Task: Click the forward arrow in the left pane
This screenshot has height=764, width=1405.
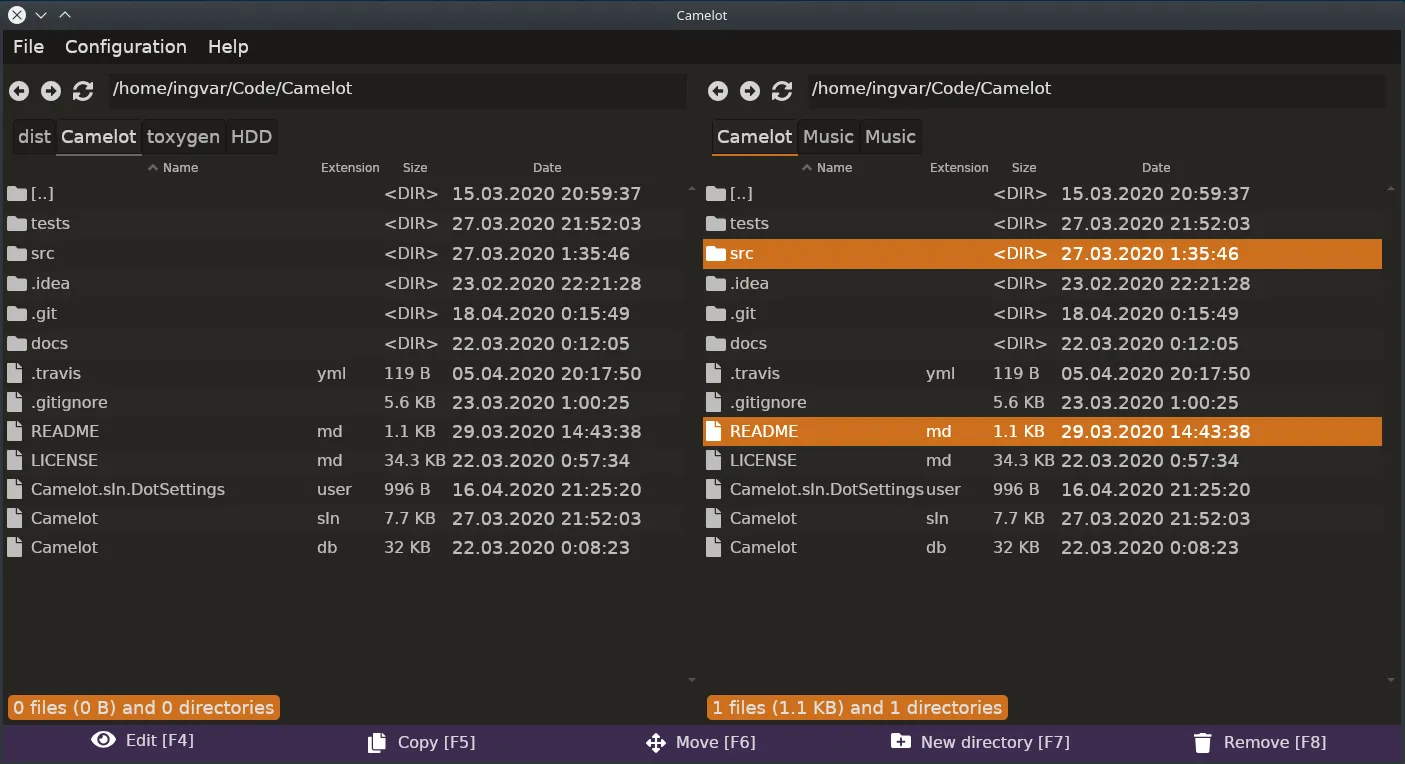Action: click(x=51, y=91)
